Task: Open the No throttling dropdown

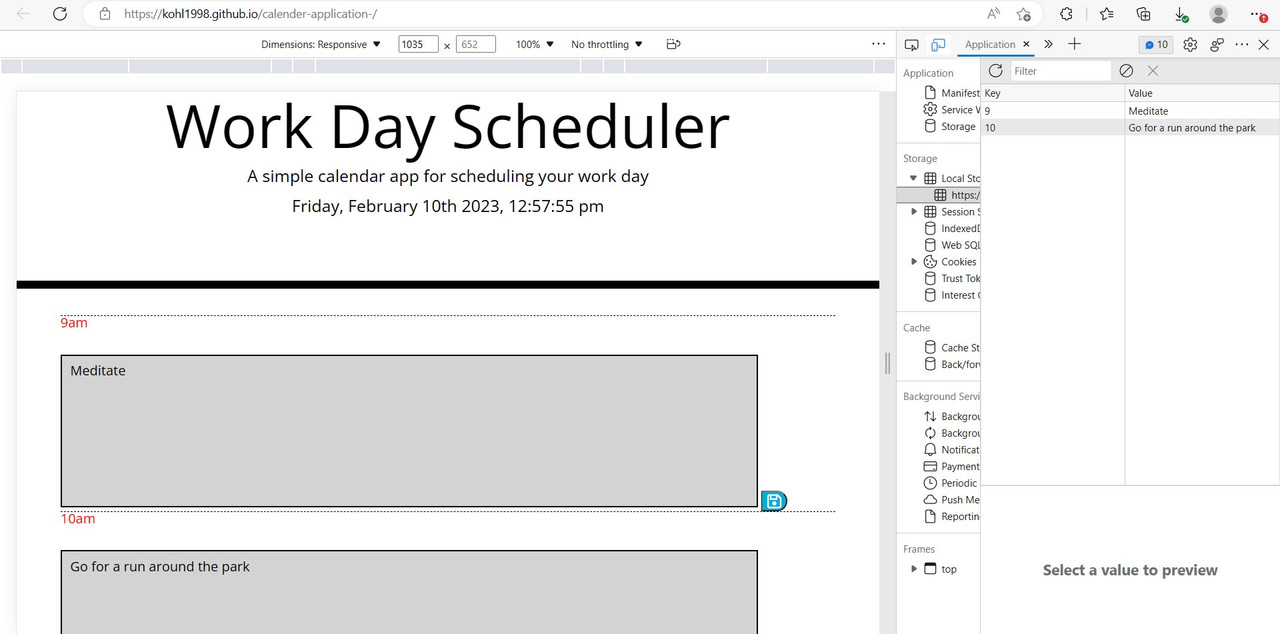Action: [604, 44]
